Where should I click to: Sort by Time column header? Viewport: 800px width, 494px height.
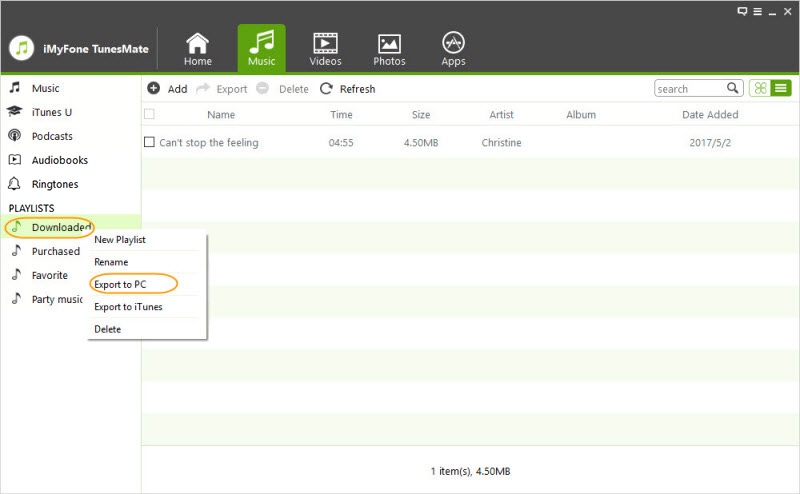[341, 114]
